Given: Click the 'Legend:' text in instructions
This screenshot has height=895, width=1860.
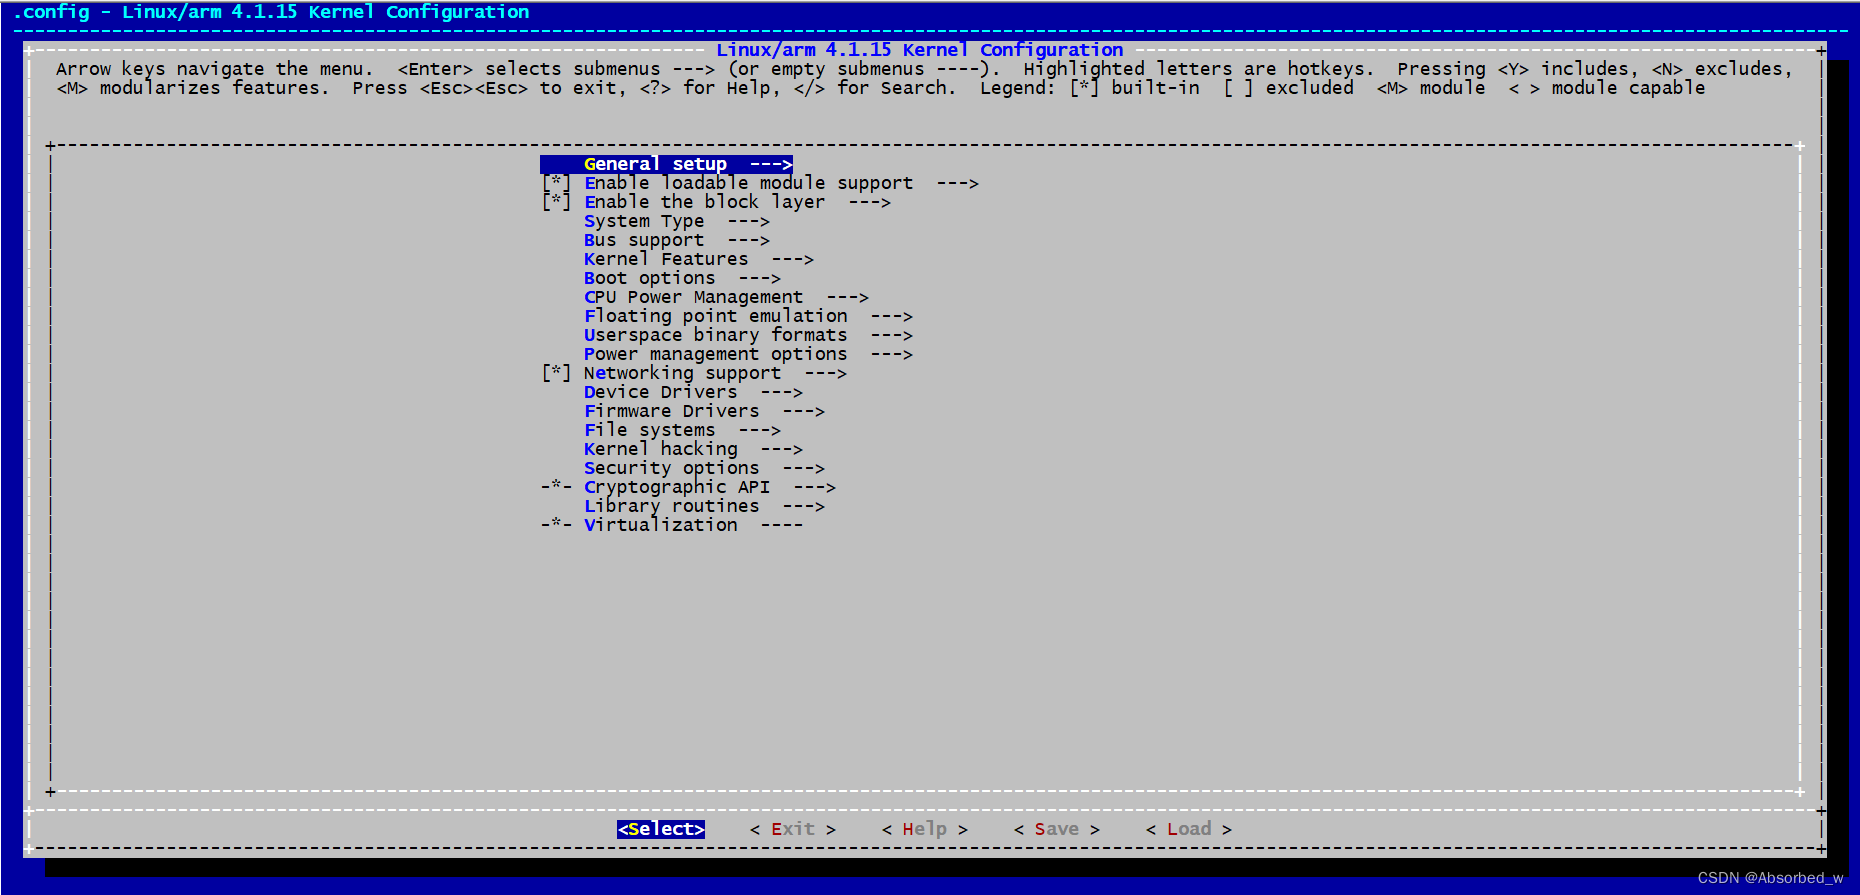Looking at the screenshot, I should 1017,88.
